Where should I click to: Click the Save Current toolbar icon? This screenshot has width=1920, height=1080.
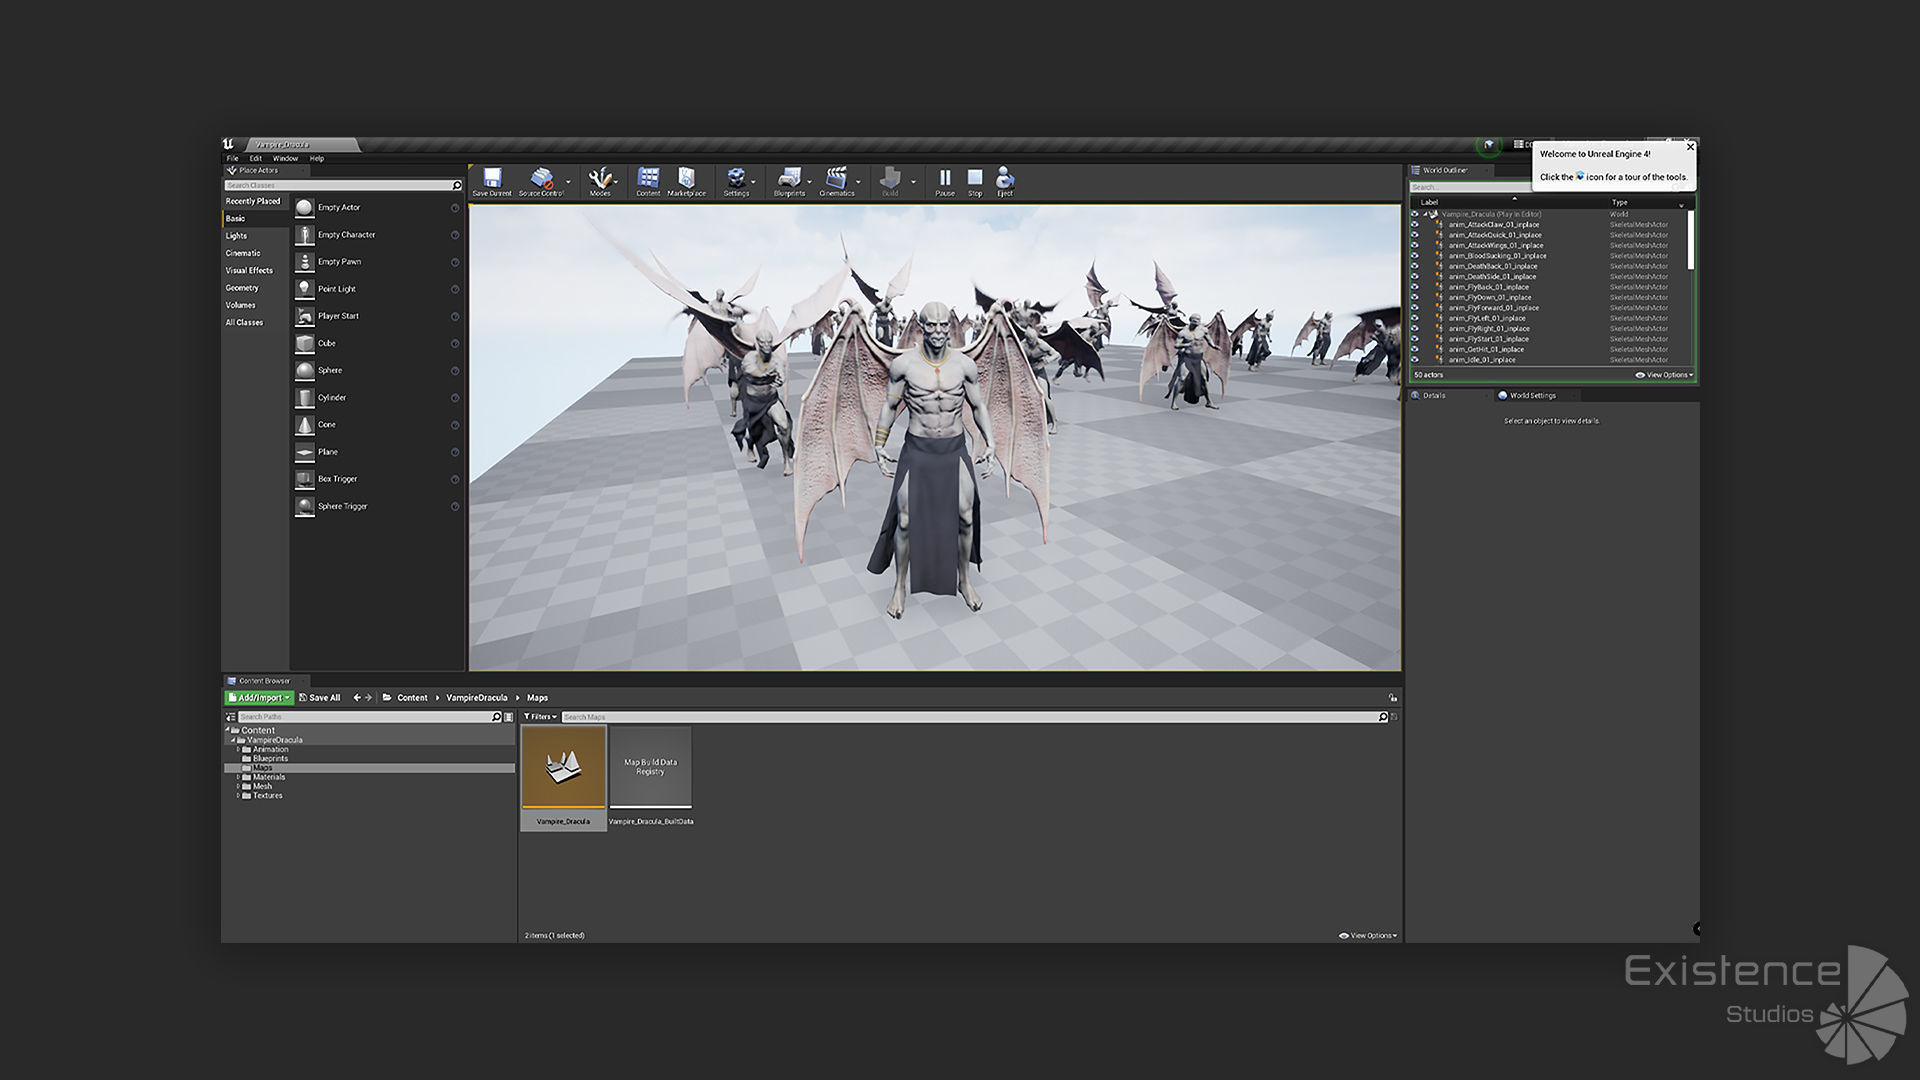click(492, 181)
